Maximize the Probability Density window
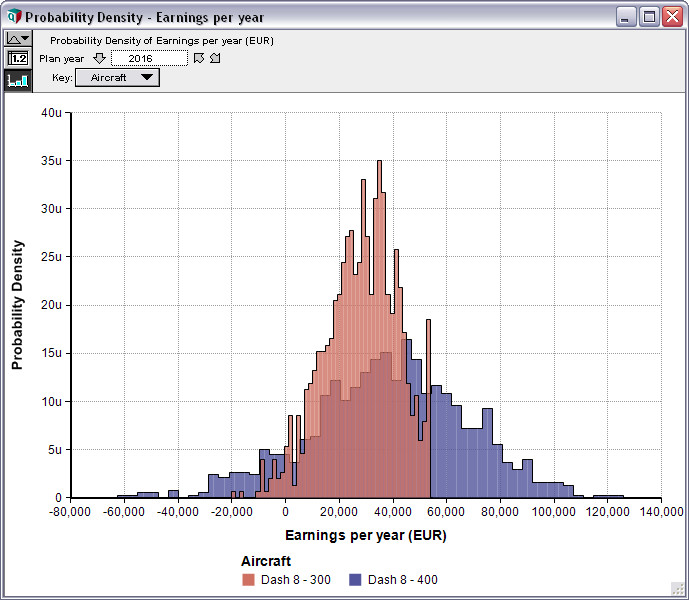Screen dimensions: 689x600 click(648, 17)
